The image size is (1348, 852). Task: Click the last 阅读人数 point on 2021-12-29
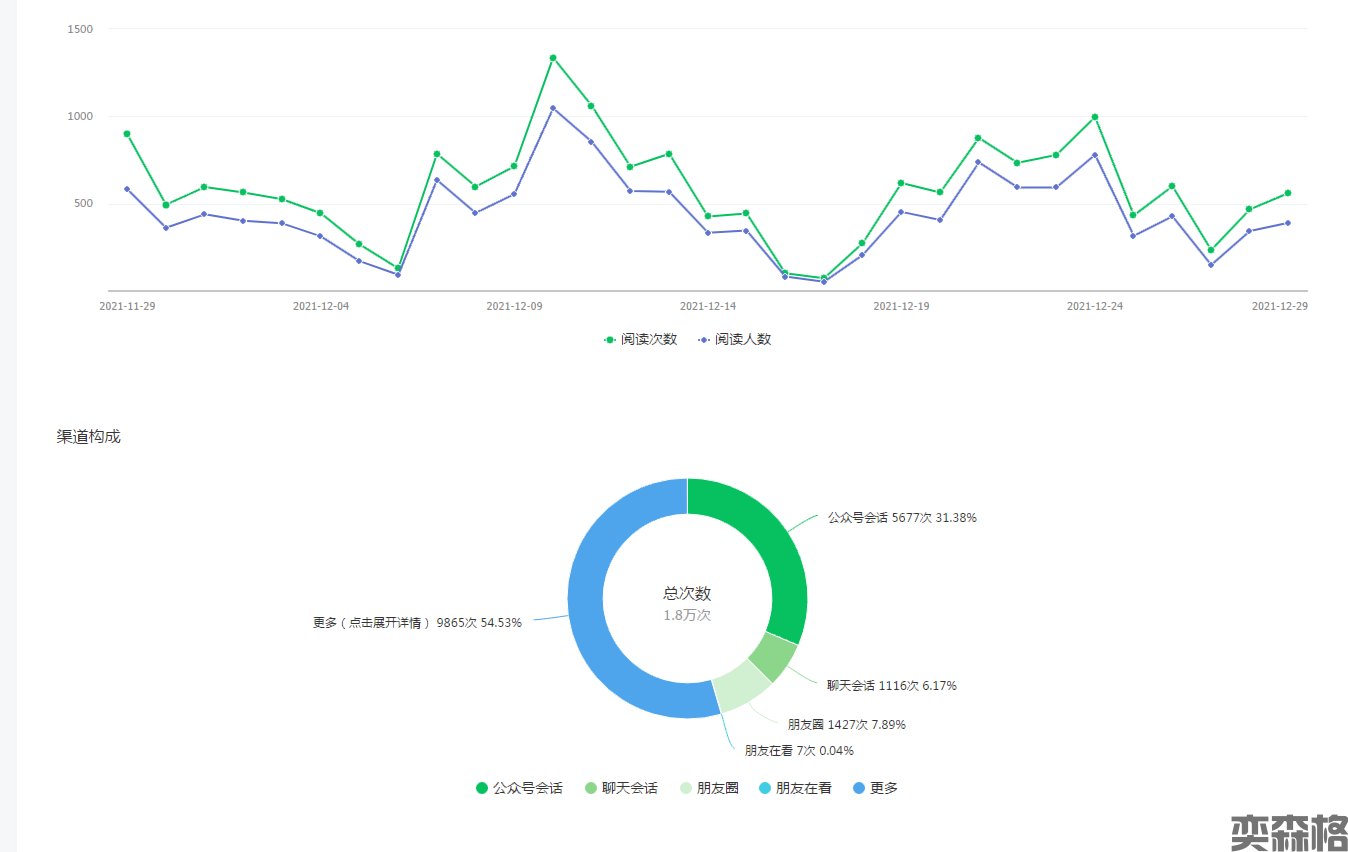click(x=1287, y=223)
